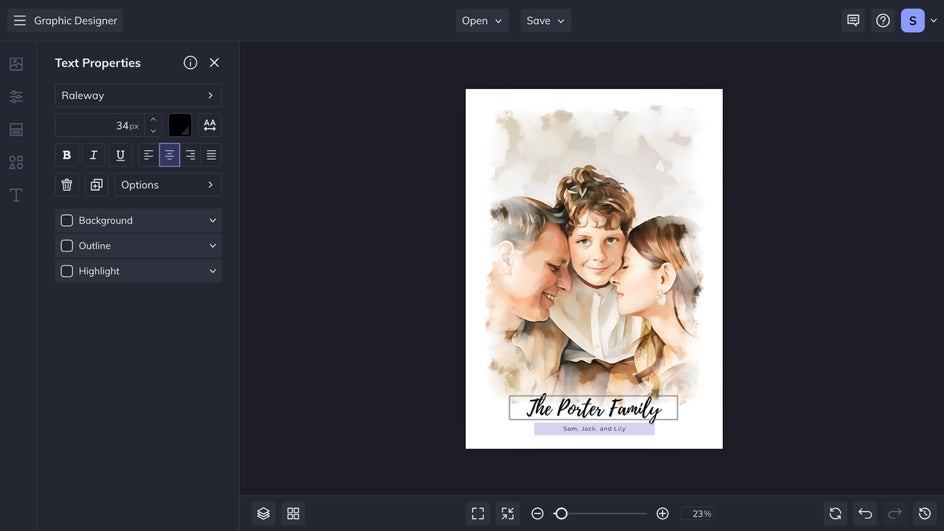Open text Options submenu

coord(168,185)
